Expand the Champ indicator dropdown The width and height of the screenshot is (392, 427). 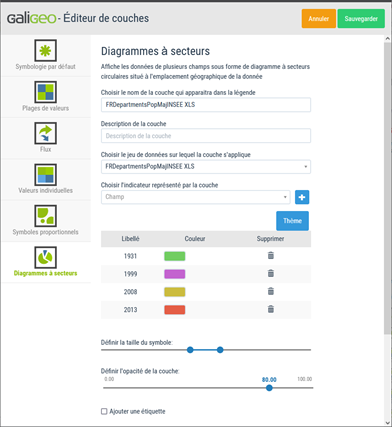click(196, 197)
